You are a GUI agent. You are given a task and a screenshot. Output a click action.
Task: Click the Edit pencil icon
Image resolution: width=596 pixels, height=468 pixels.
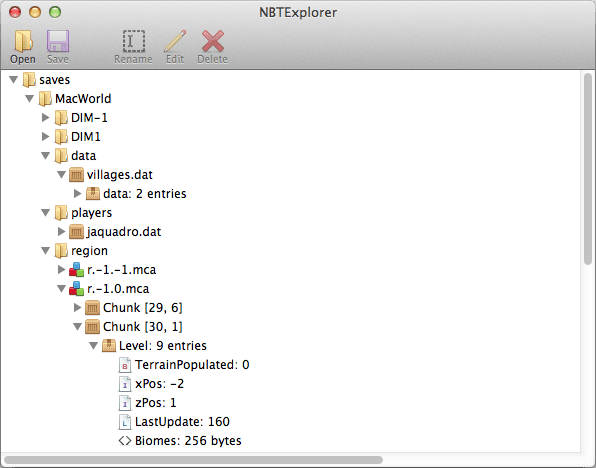coord(175,41)
